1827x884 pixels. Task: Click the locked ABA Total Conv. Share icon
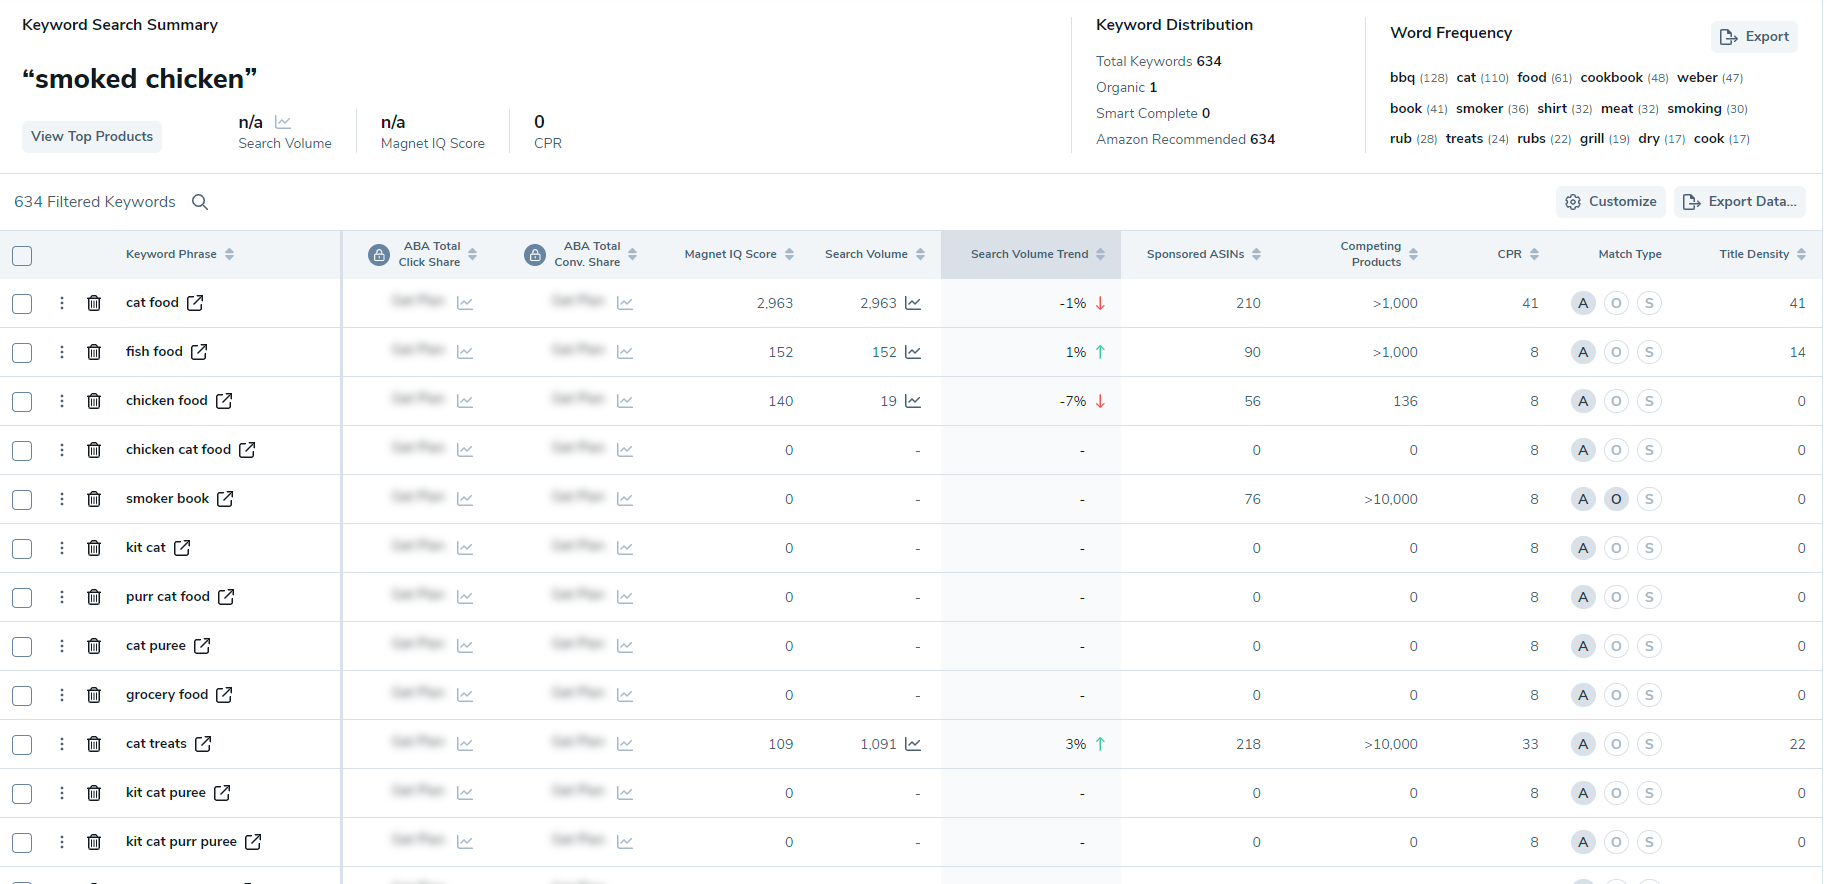click(x=535, y=255)
